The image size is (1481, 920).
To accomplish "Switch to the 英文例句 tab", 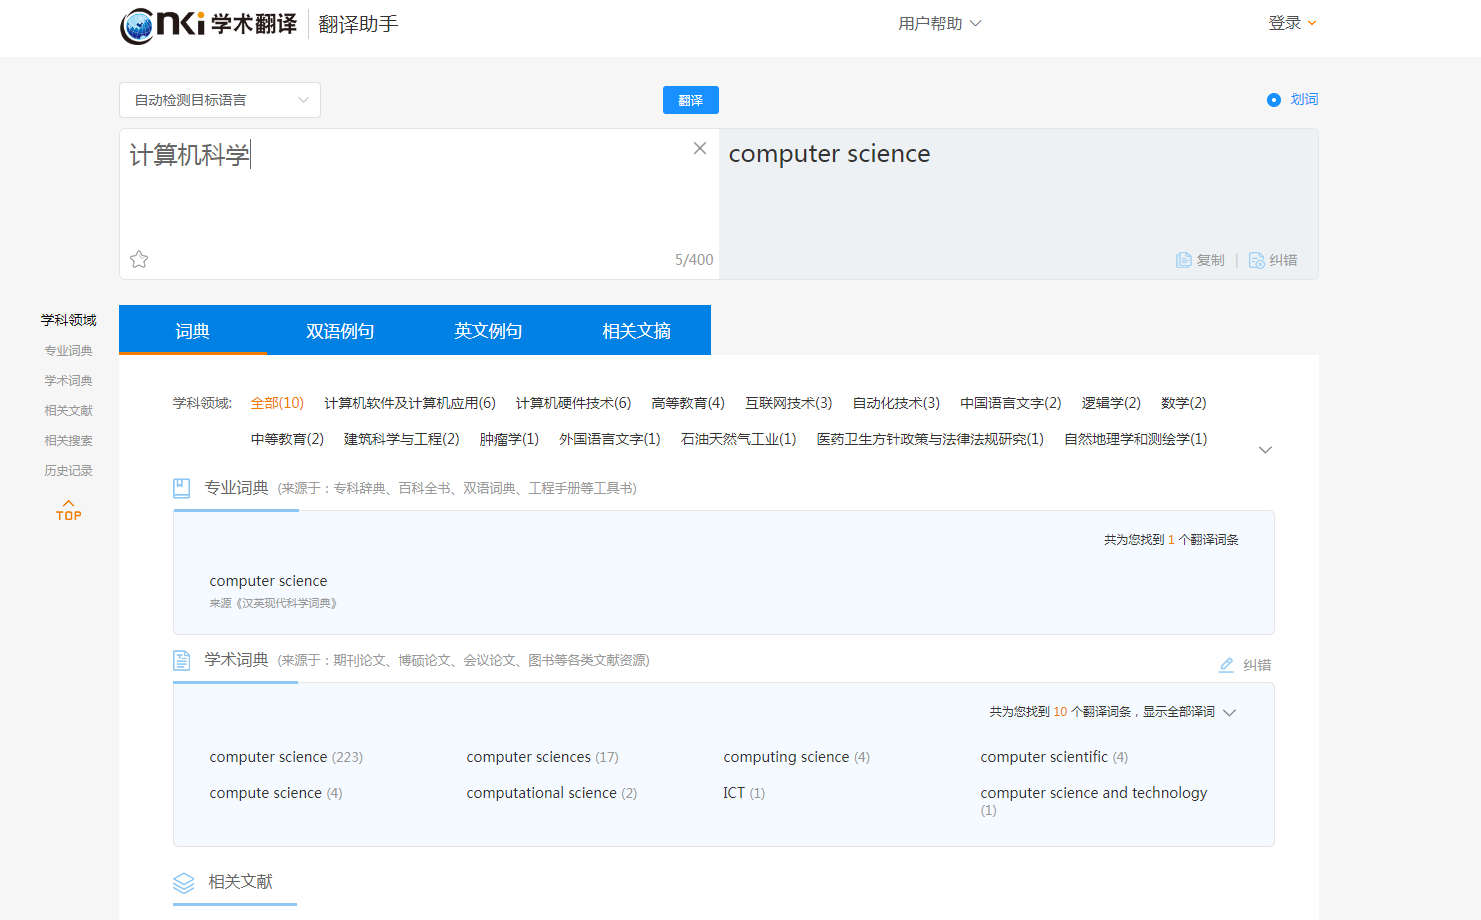I will [x=488, y=330].
